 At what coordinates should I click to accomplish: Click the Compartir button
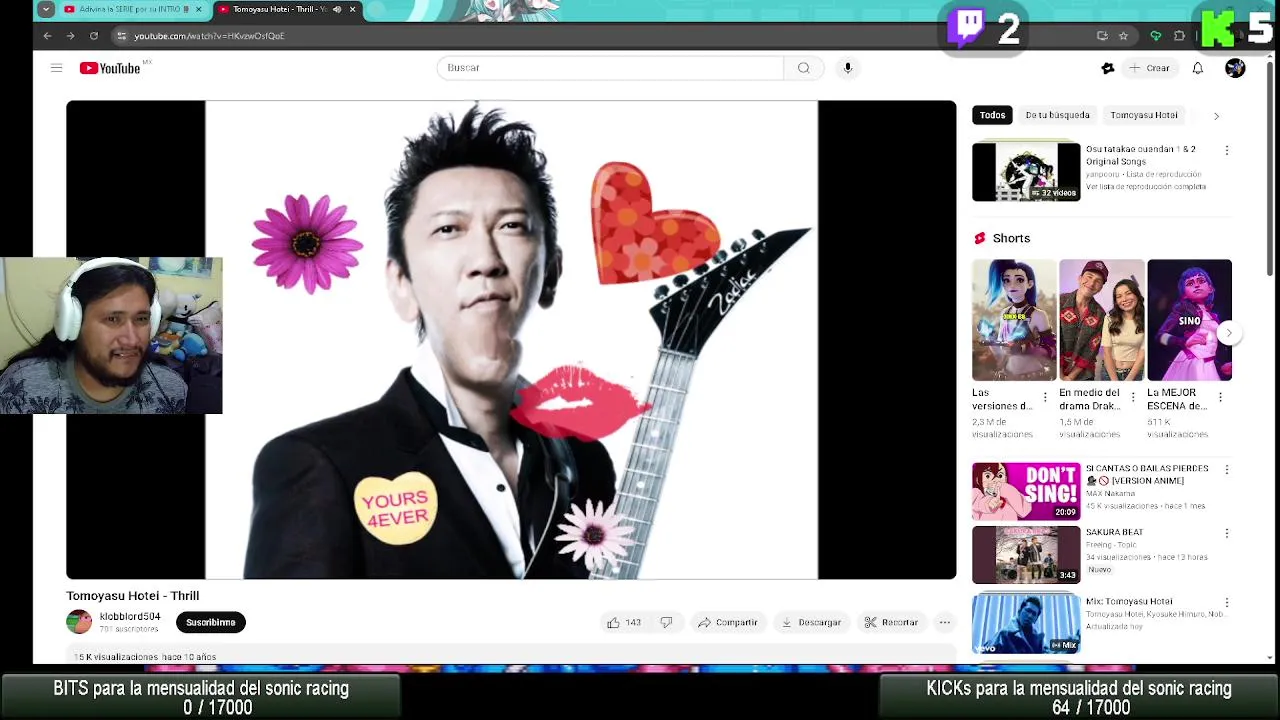coord(728,622)
